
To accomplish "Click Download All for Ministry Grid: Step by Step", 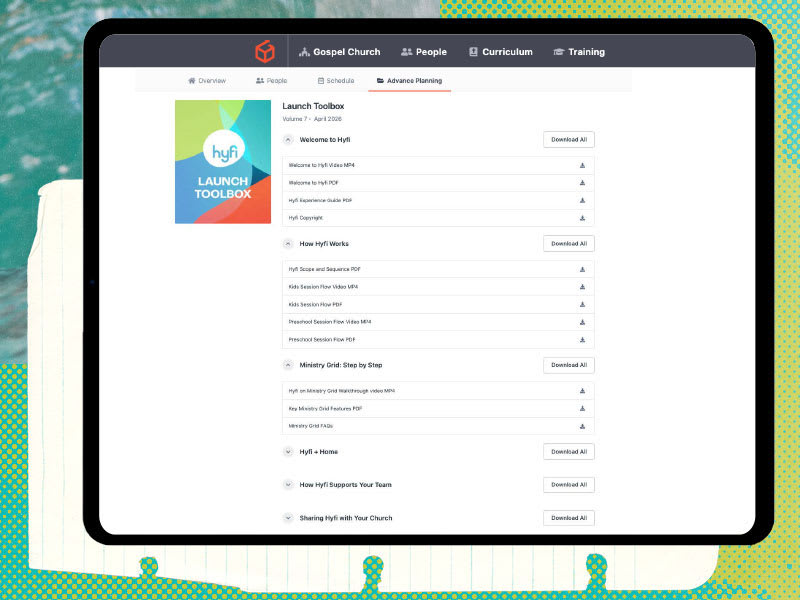I will click(569, 365).
